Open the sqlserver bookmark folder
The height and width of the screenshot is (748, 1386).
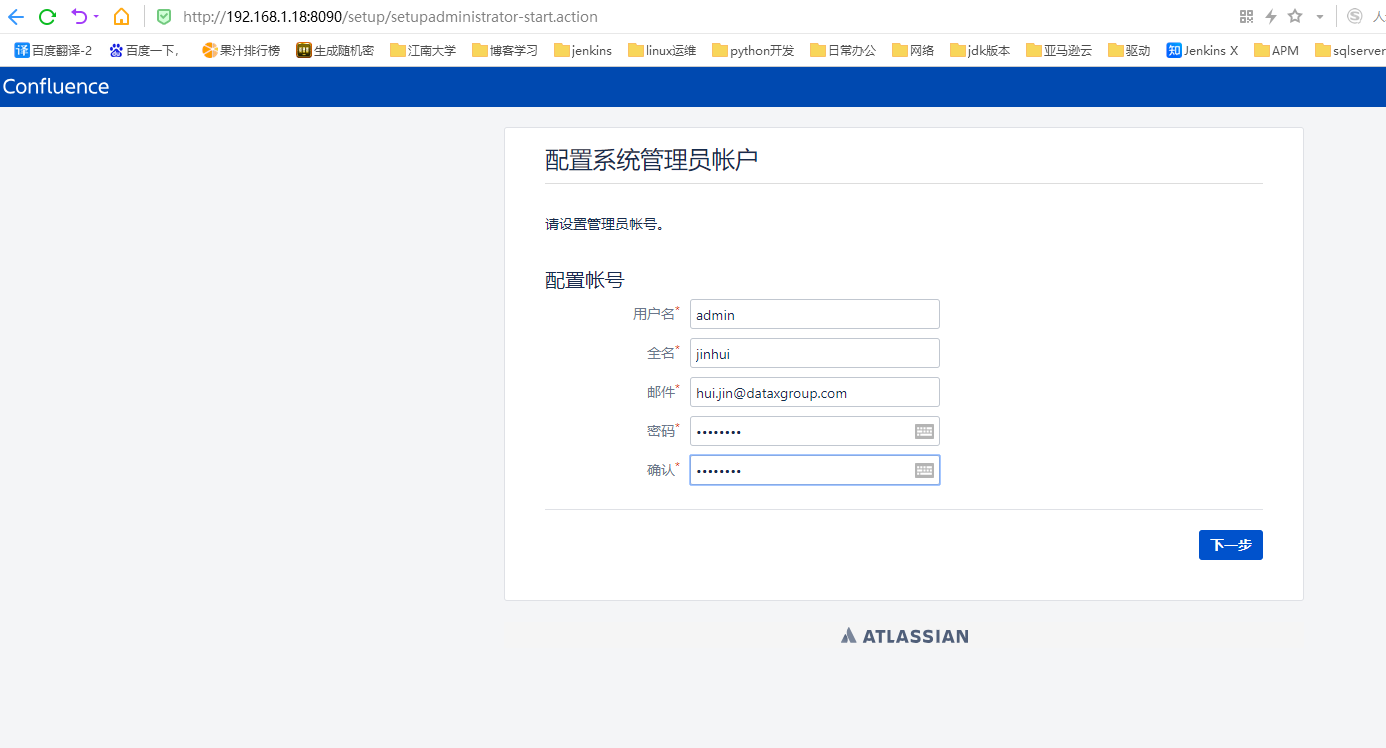click(x=1350, y=50)
